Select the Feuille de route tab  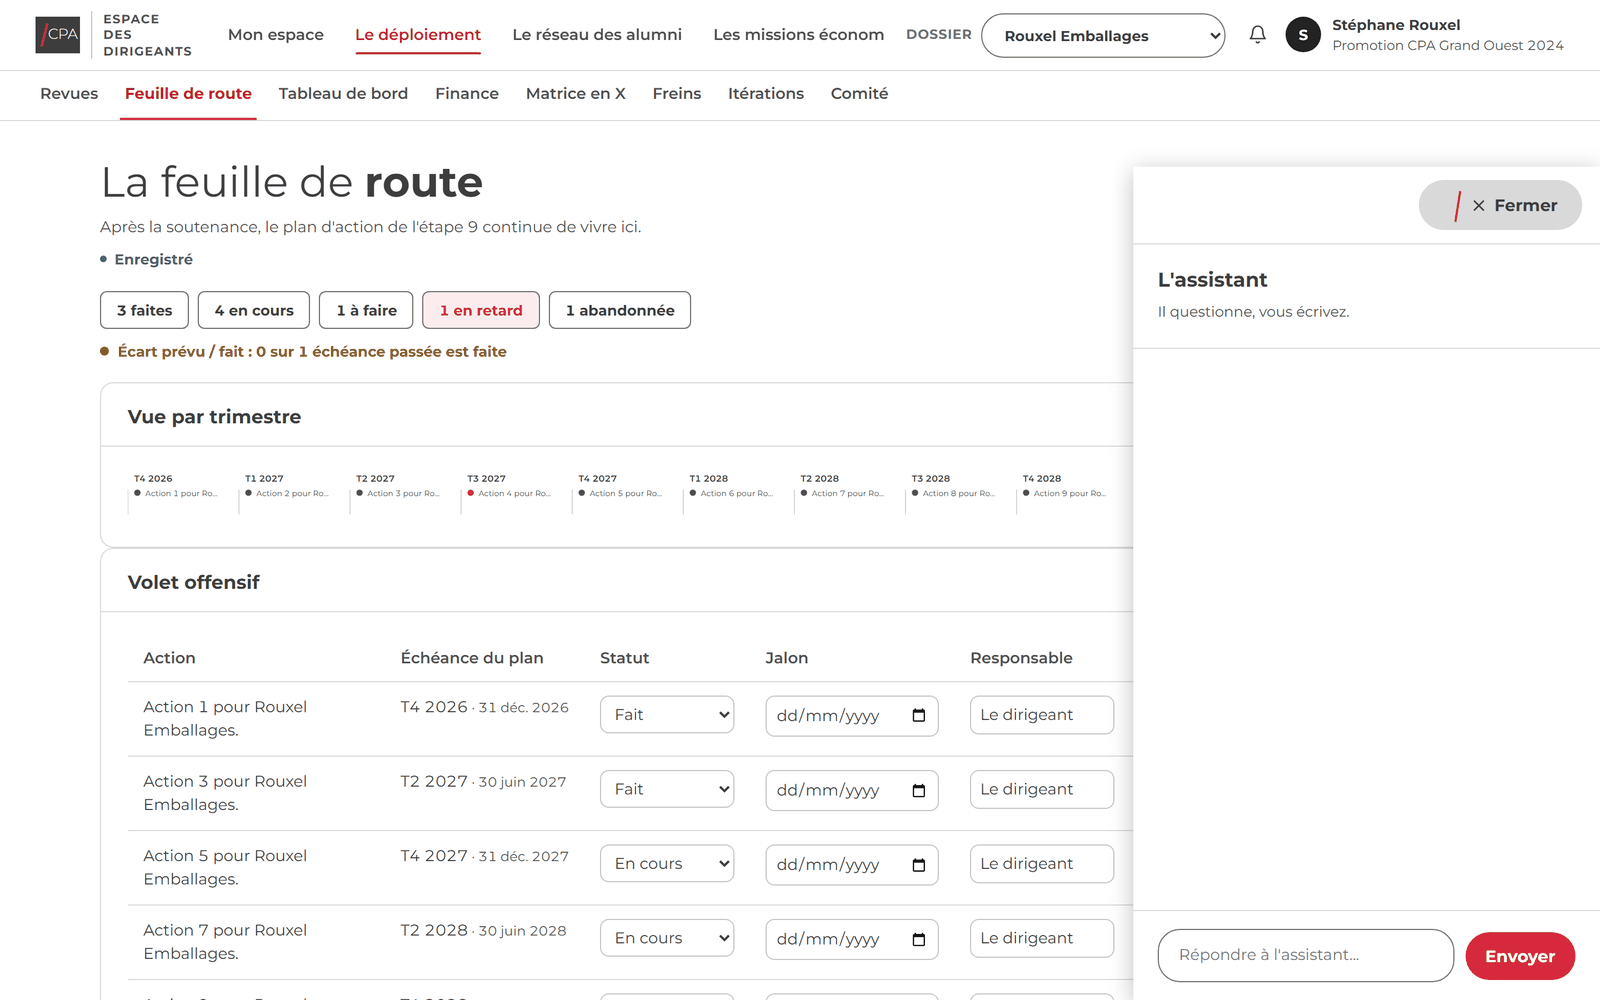tap(188, 94)
